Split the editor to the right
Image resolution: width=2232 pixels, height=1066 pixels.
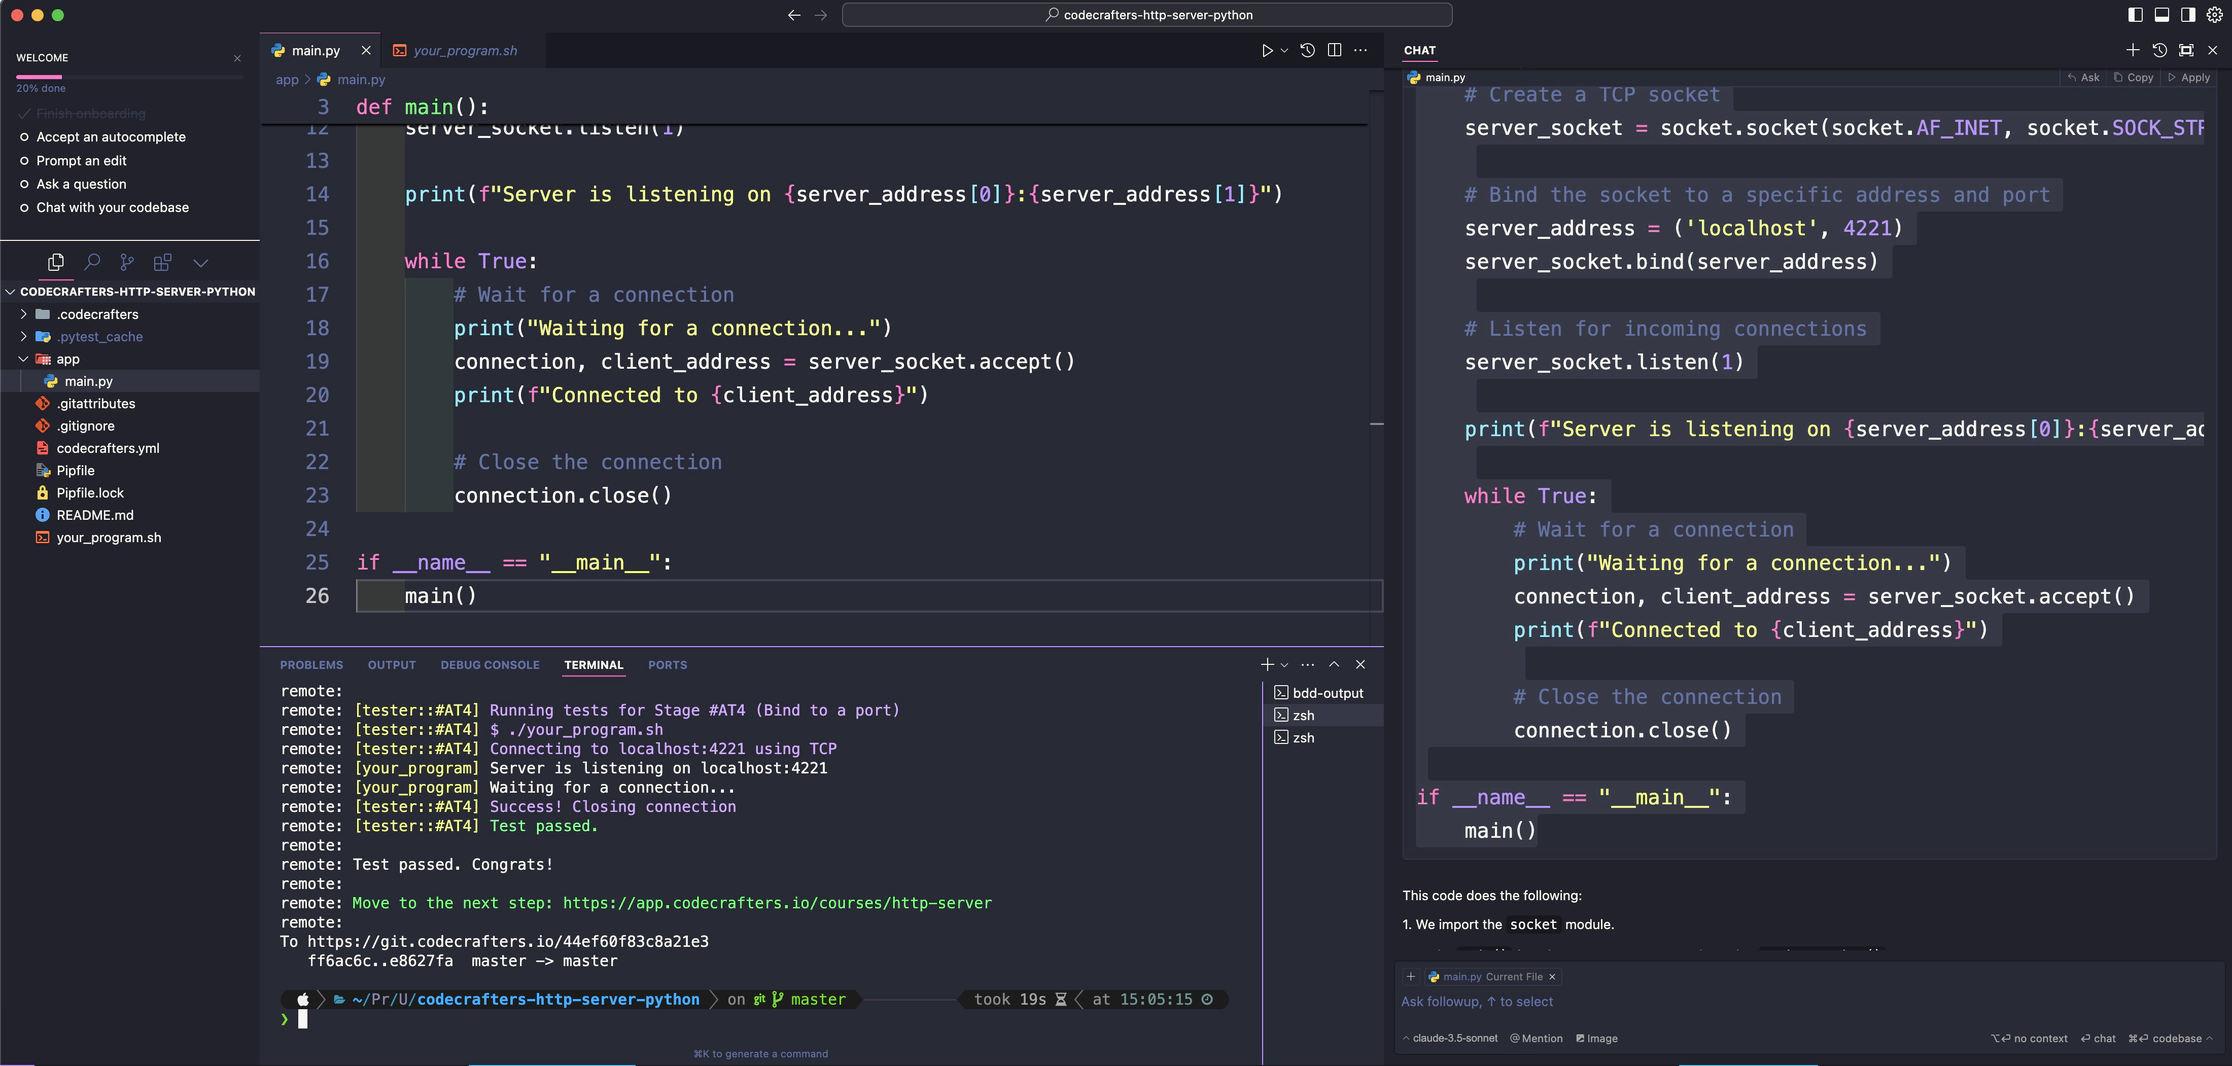pyautogui.click(x=1334, y=50)
